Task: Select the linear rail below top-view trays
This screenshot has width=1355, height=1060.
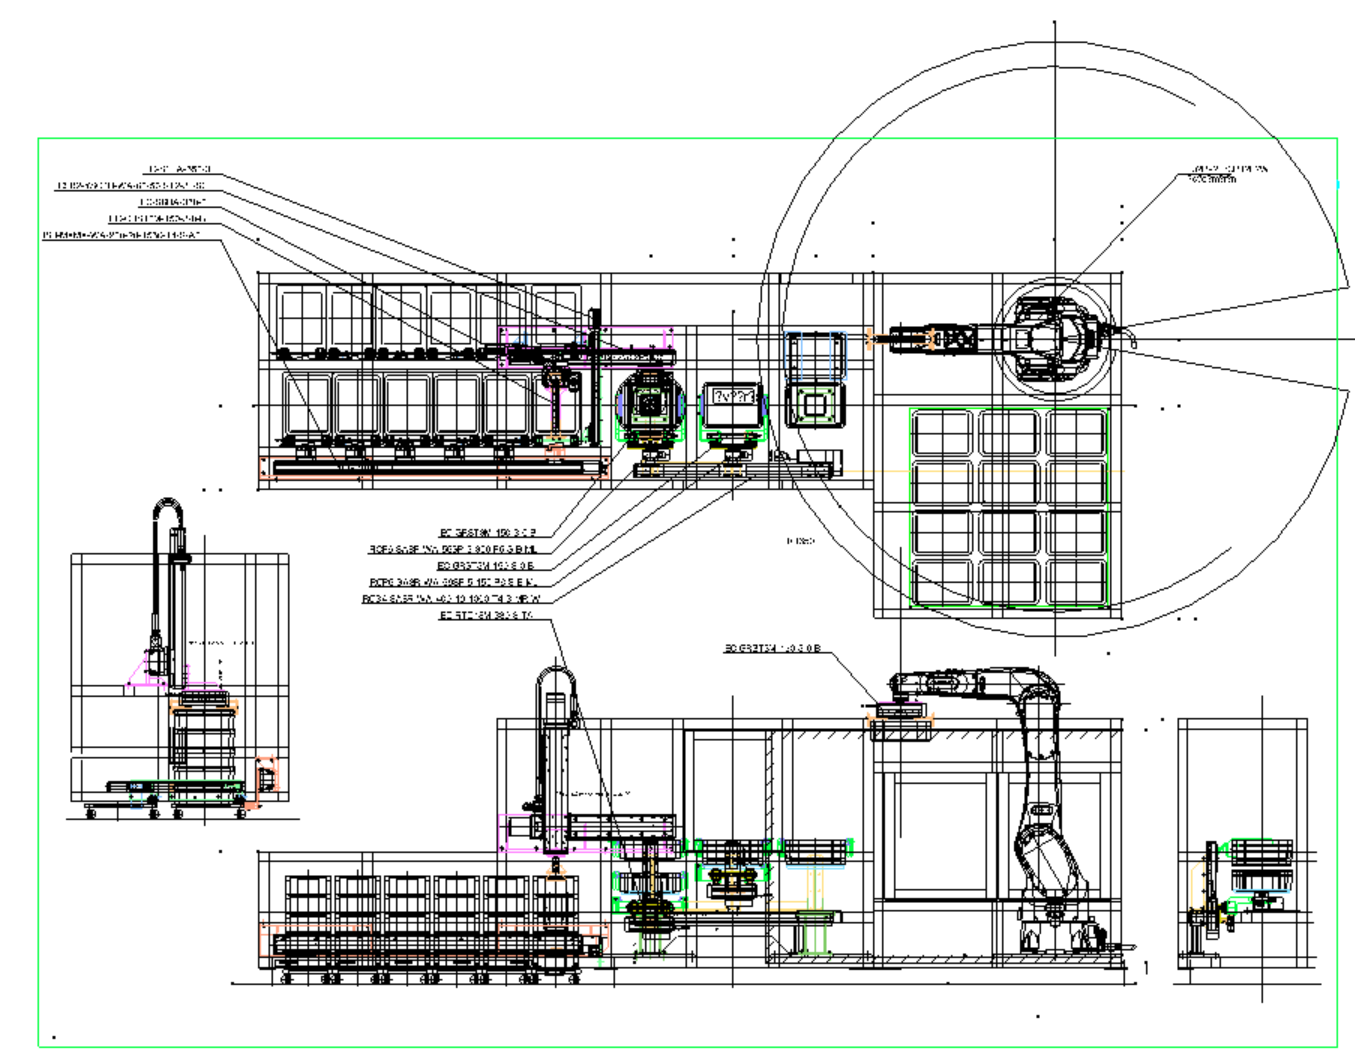Action: pyautogui.click(x=432, y=468)
